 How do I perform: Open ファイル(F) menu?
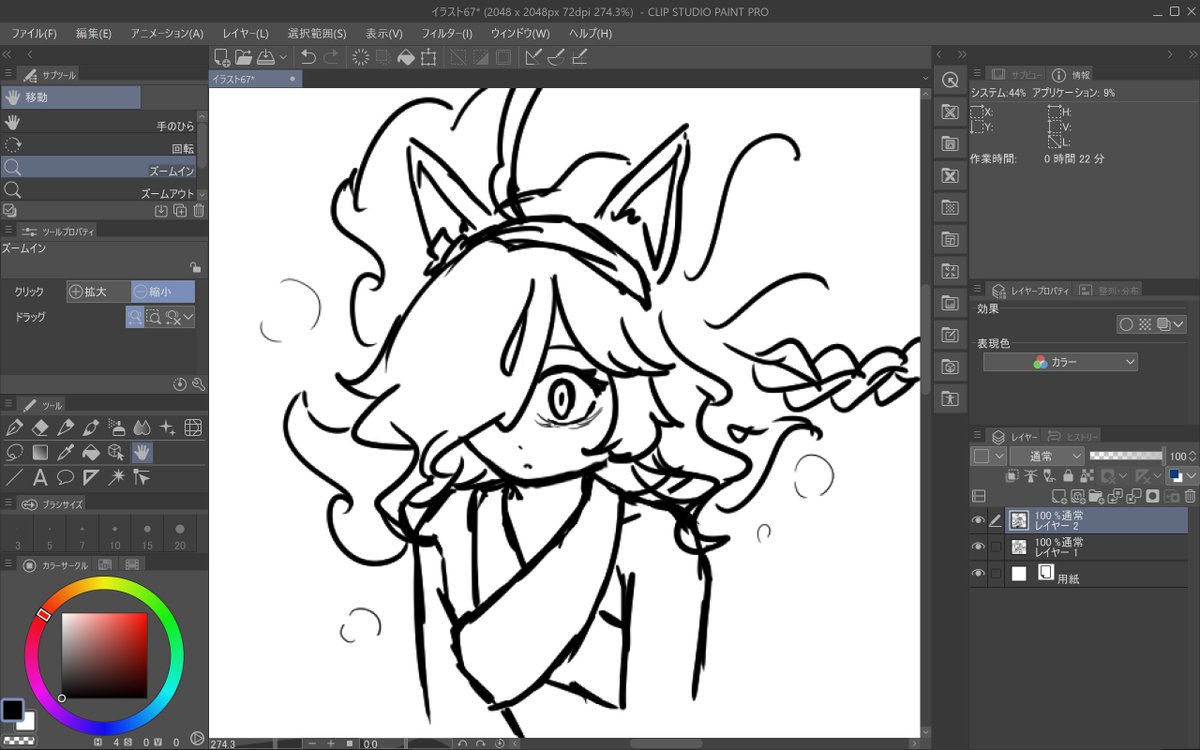[x=34, y=33]
